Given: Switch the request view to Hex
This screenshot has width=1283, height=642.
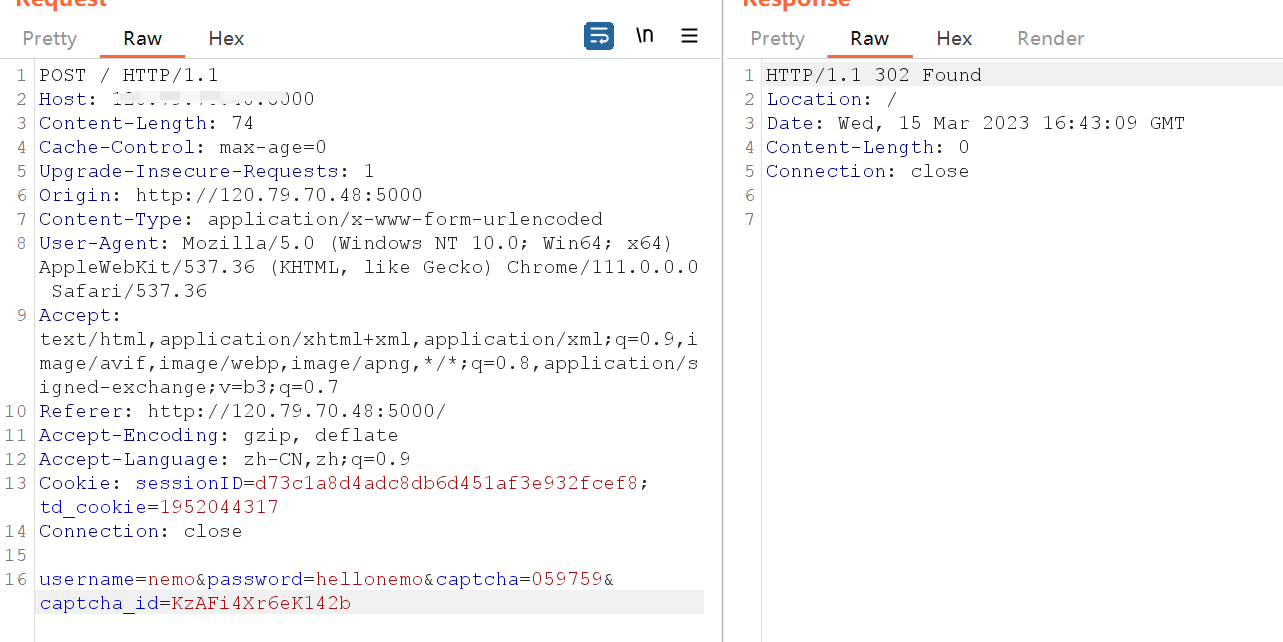Looking at the screenshot, I should 225,38.
